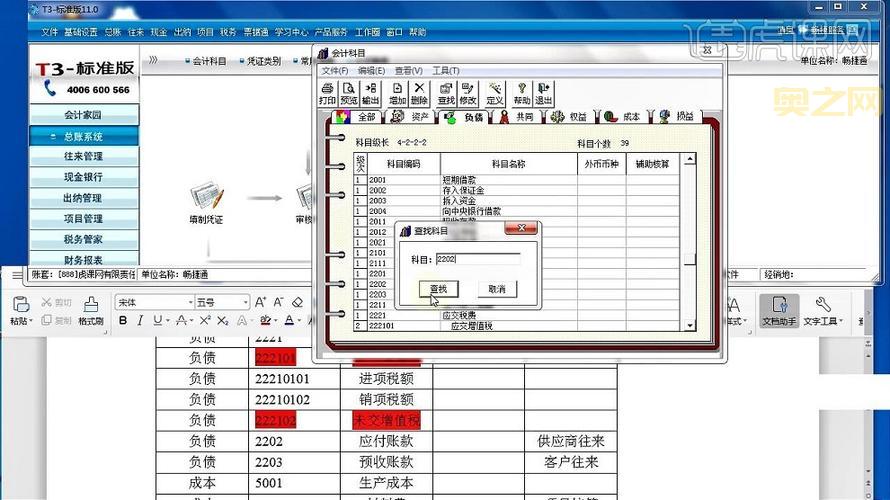Open 编辑(E) menu in 会计科目 window
This screenshot has width=890, height=500.
pyautogui.click(x=371, y=71)
